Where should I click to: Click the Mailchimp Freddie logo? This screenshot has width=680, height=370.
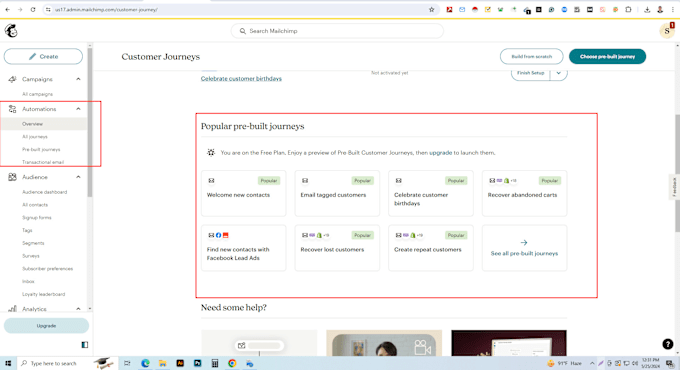click(x=11, y=31)
